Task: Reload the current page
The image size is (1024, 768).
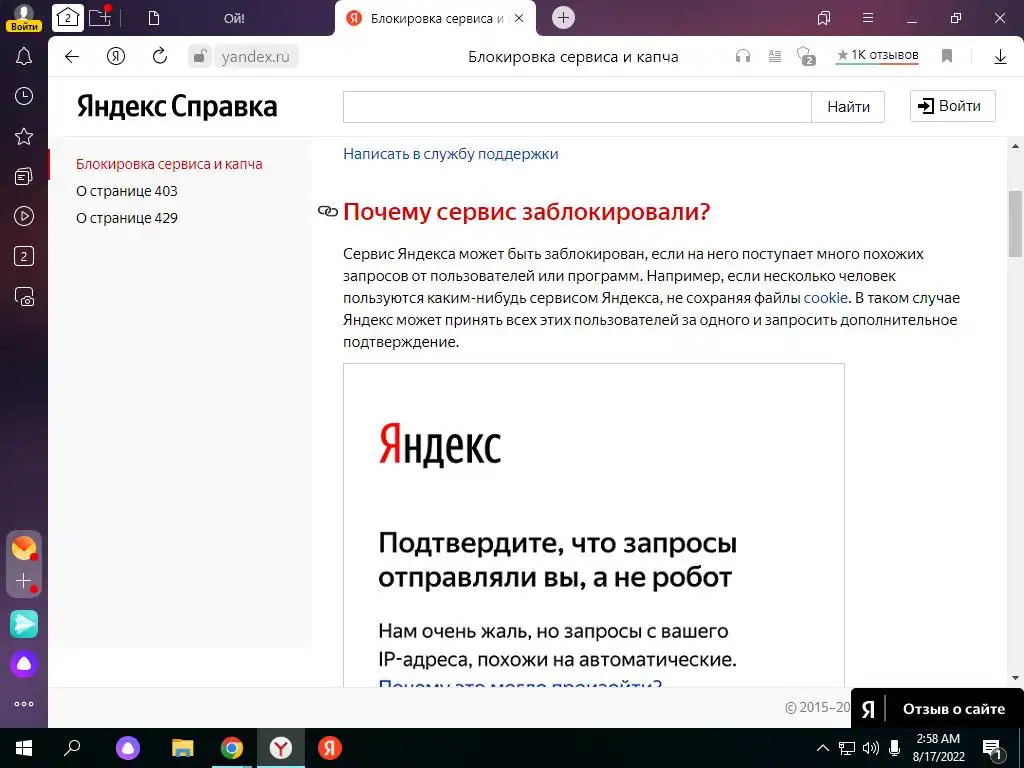Action: point(160,56)
